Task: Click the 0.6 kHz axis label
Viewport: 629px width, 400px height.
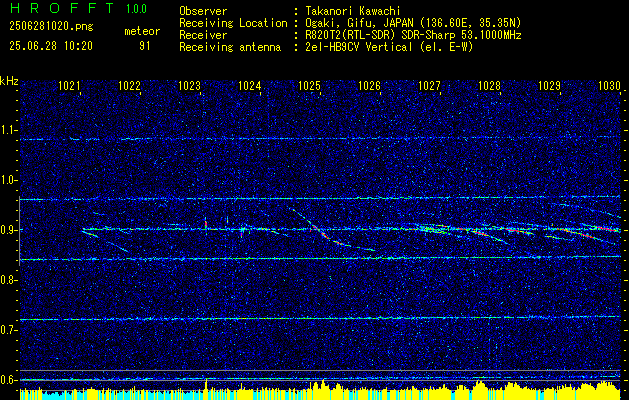Action: (9, 380)
